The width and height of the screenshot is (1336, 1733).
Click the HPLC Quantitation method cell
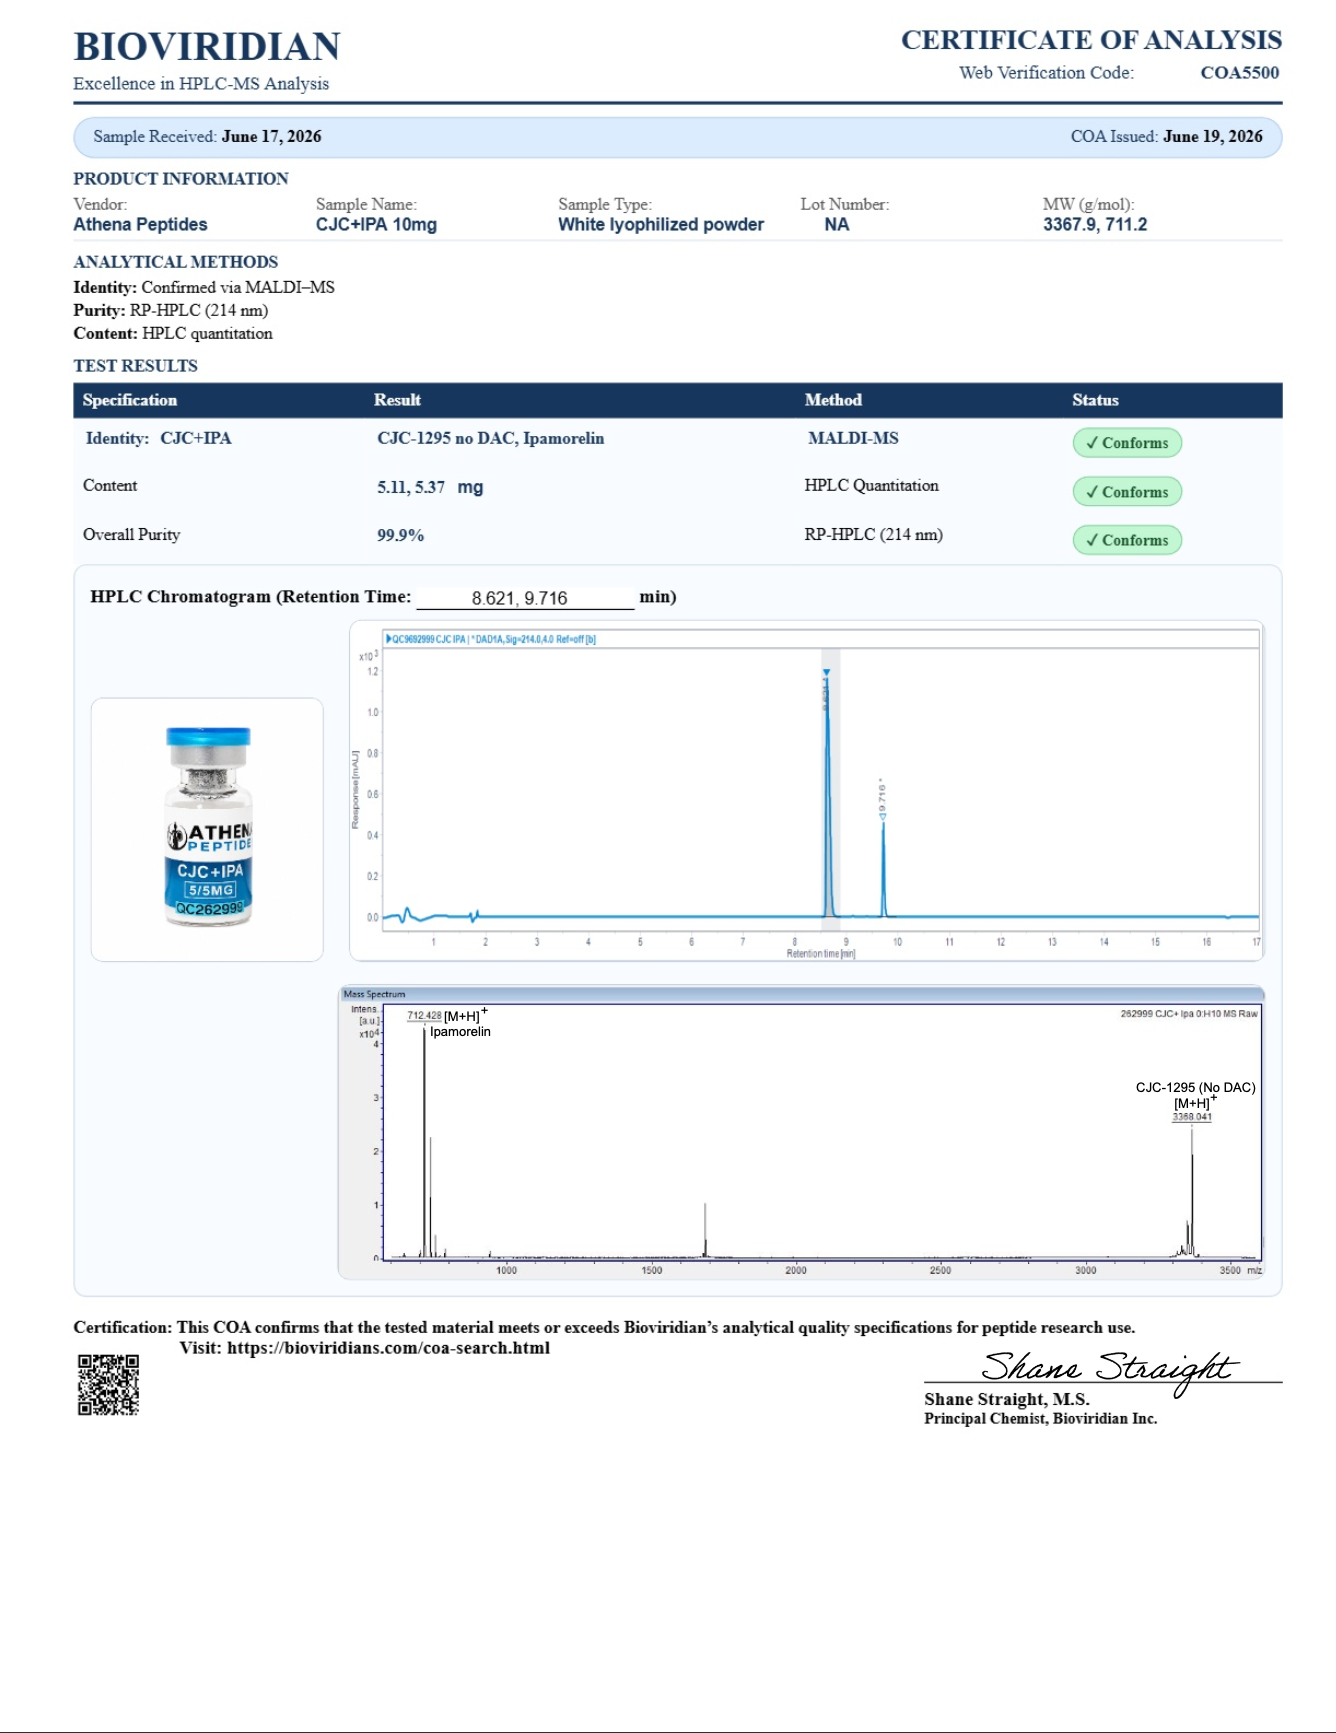tap(871, 485)
